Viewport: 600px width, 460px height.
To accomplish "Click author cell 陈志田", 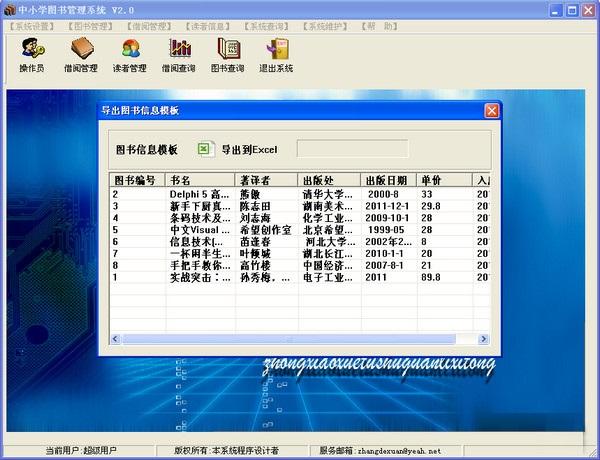I will coord(255,206).
